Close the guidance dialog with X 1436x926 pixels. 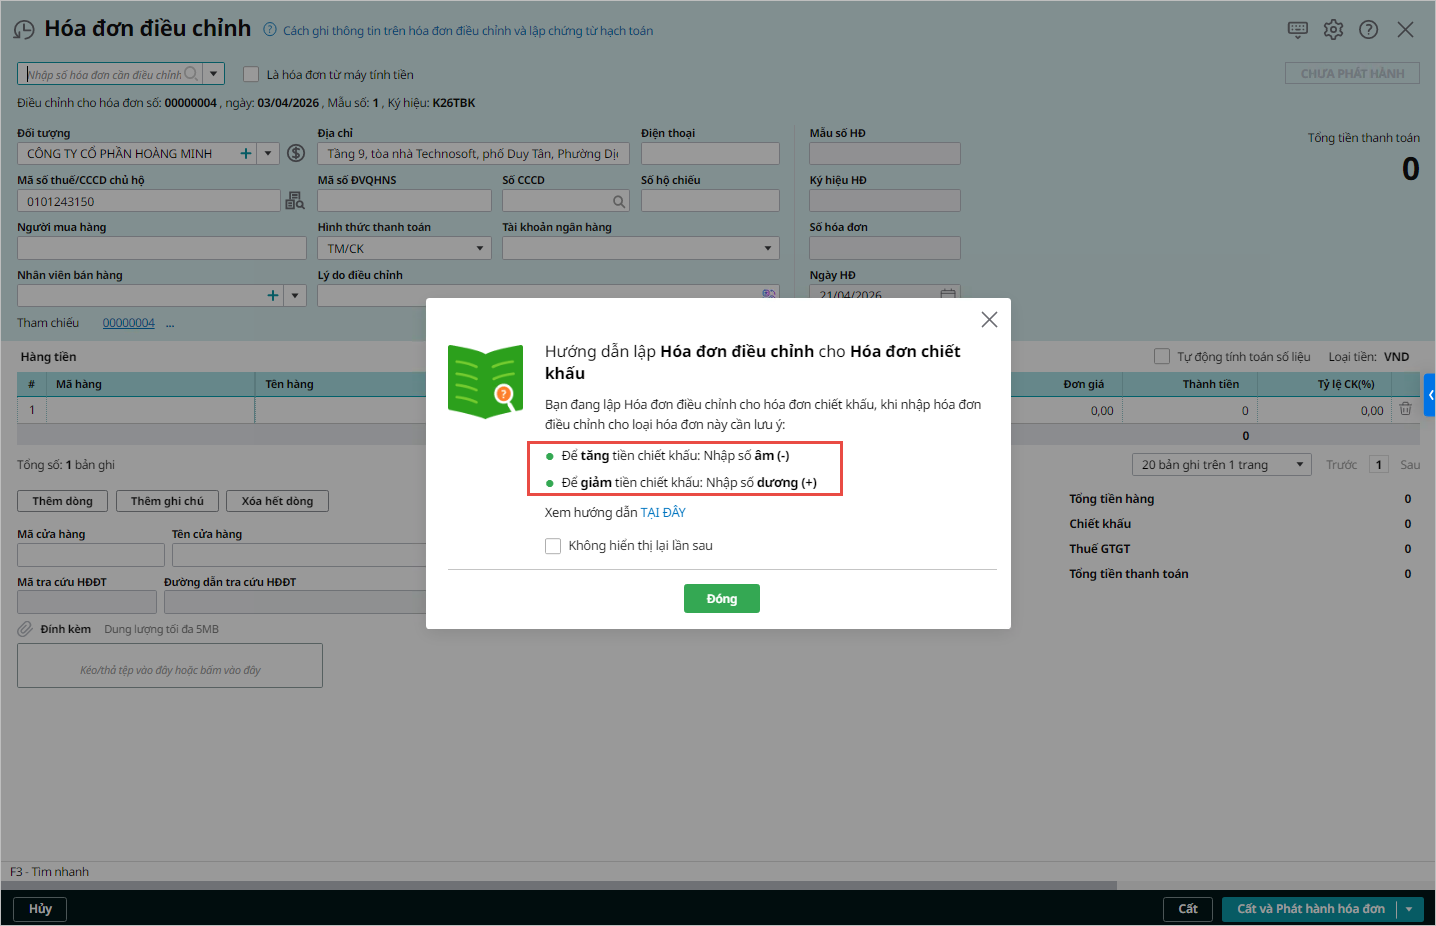[989, 319]
